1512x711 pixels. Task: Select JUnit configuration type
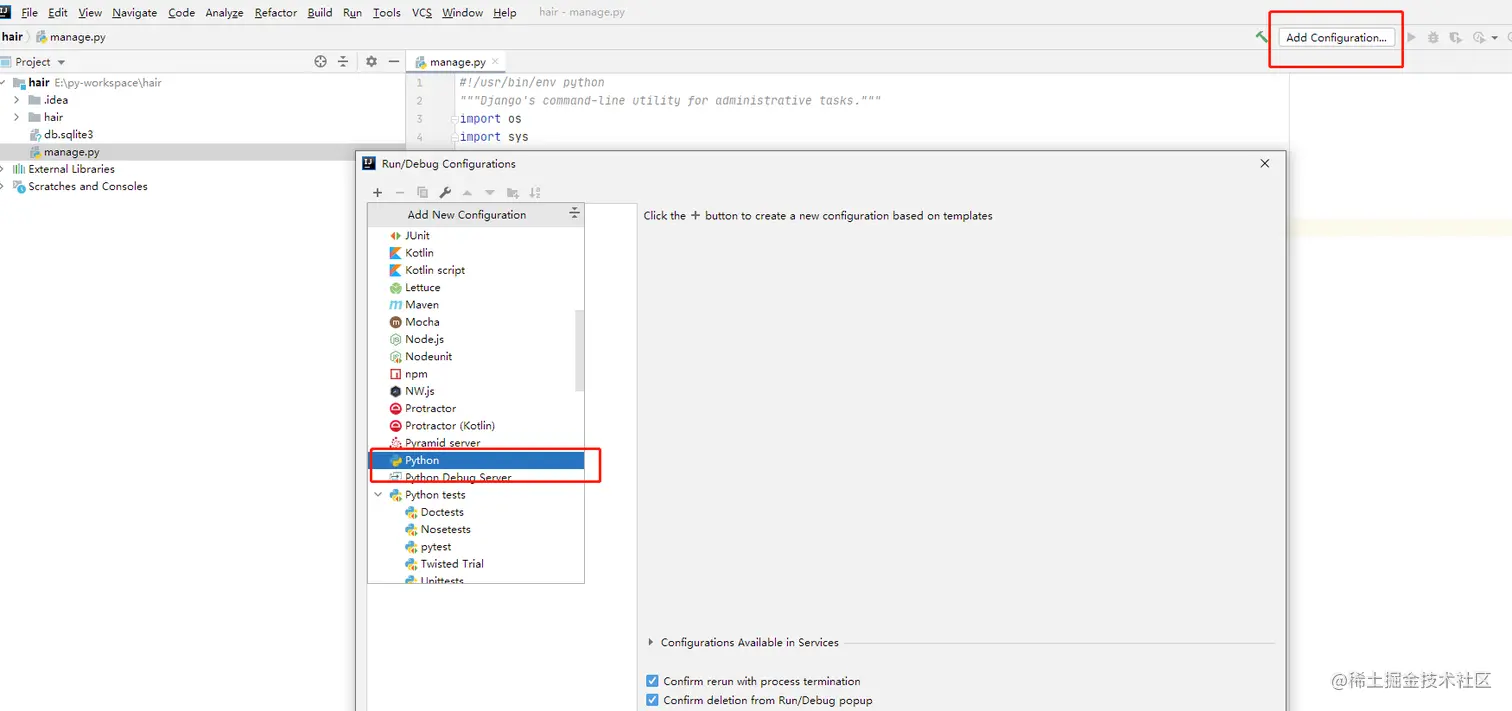point(476,235)
